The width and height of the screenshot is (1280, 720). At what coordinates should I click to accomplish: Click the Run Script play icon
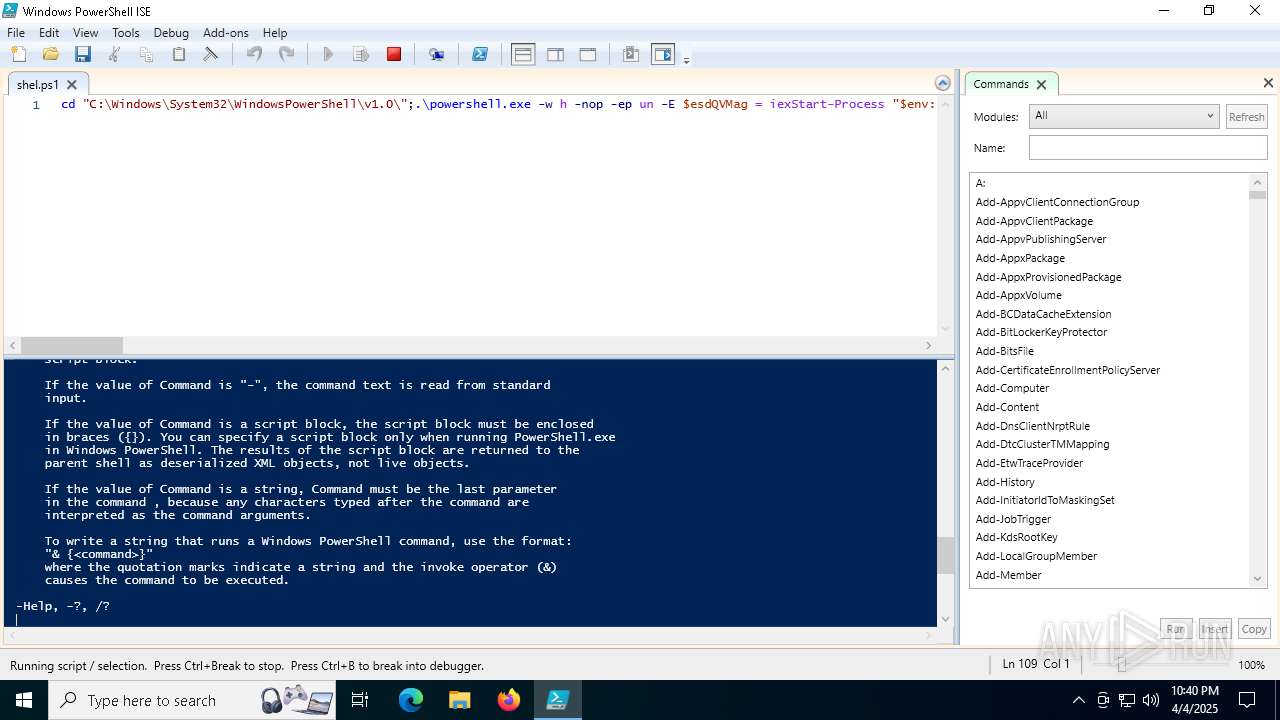(x=328, y=54)
